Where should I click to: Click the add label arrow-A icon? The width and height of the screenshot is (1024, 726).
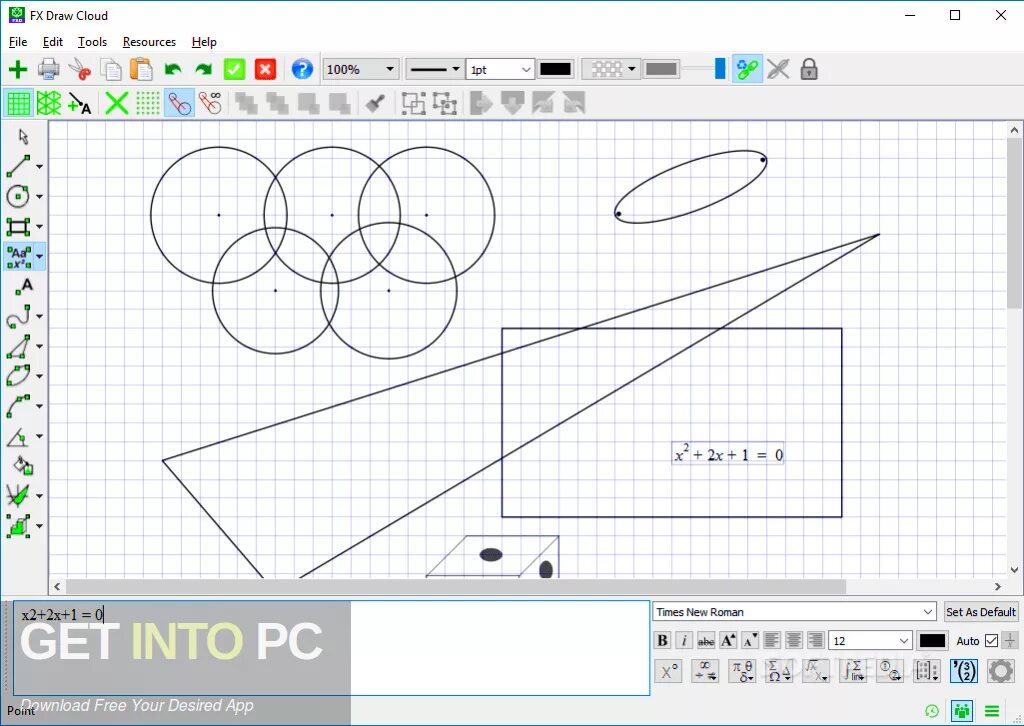80,103
